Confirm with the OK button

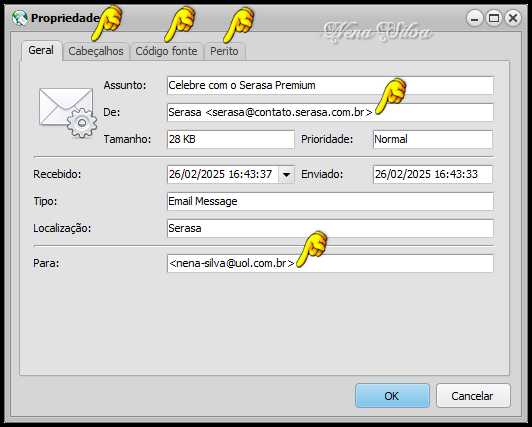(392, 395)
